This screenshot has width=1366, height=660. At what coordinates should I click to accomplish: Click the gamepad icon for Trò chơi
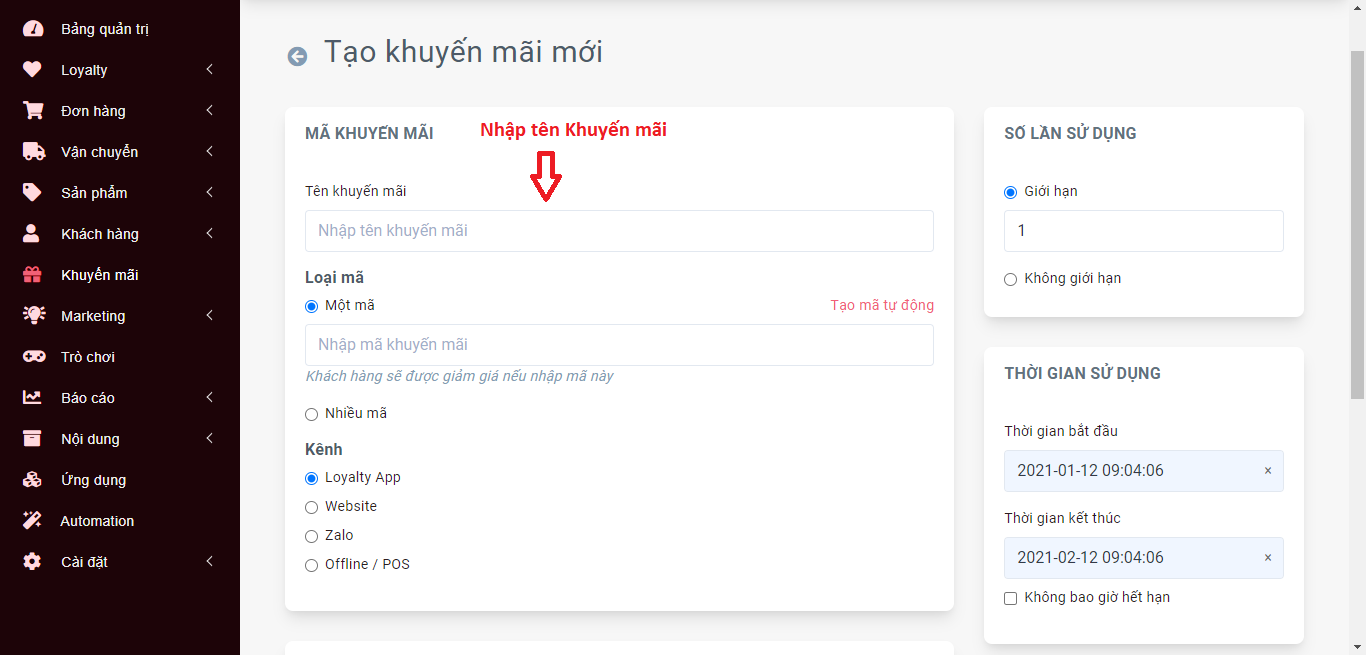[33, 357]
